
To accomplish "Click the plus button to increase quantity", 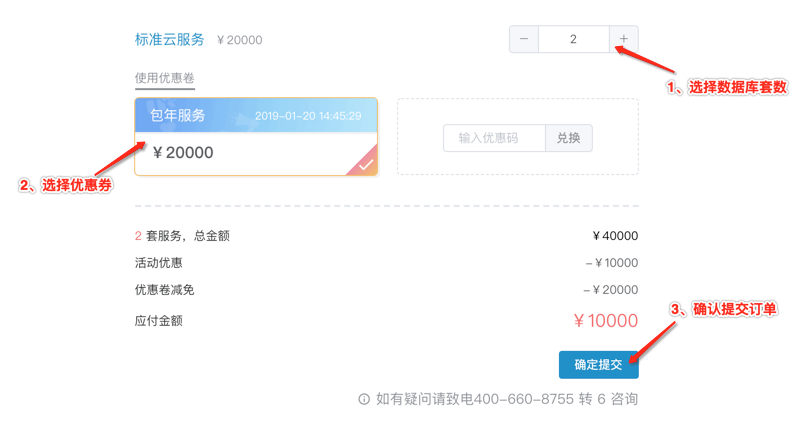I will click(623, 39).
